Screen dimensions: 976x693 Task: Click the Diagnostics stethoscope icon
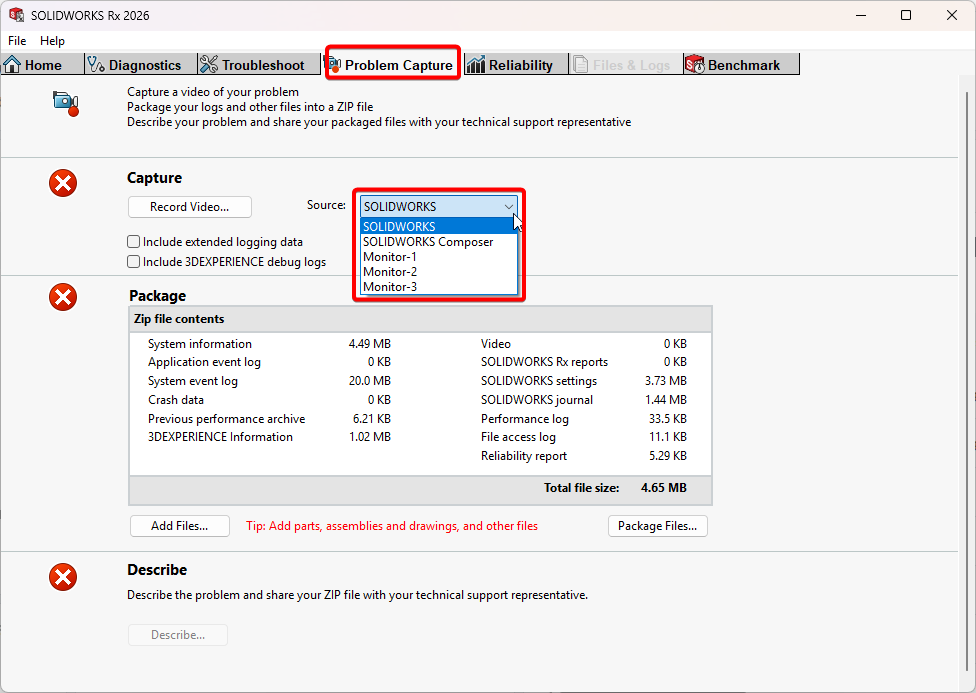click(96, 65)
